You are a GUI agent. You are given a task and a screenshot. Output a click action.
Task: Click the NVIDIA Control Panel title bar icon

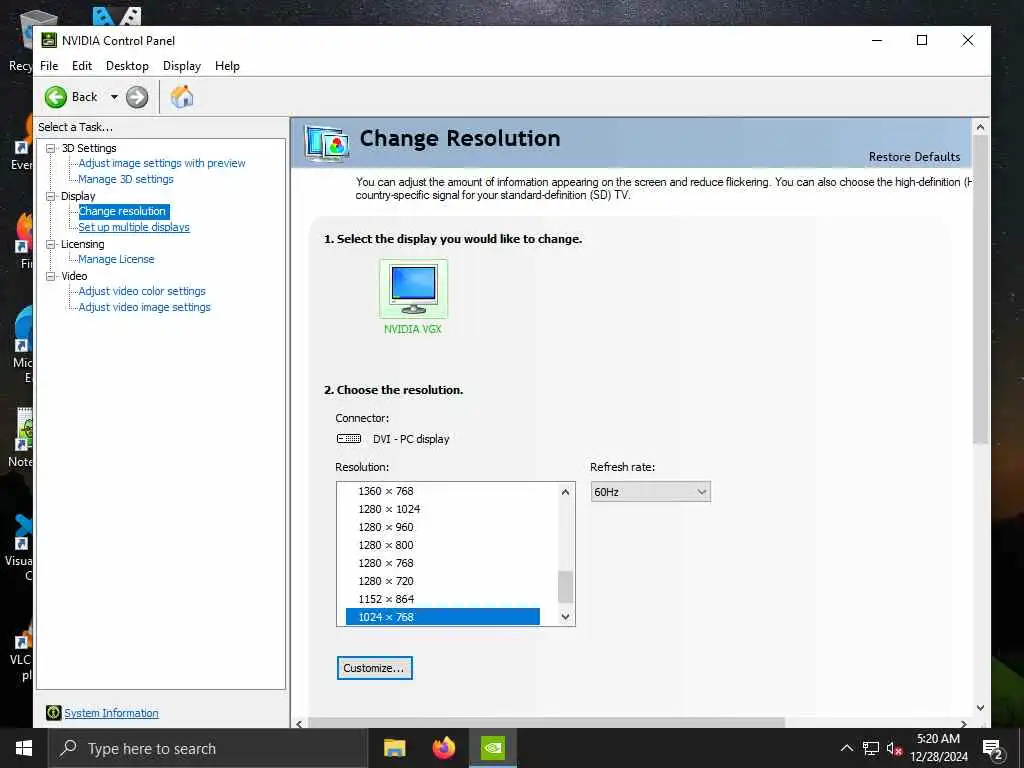coord(49,40)
